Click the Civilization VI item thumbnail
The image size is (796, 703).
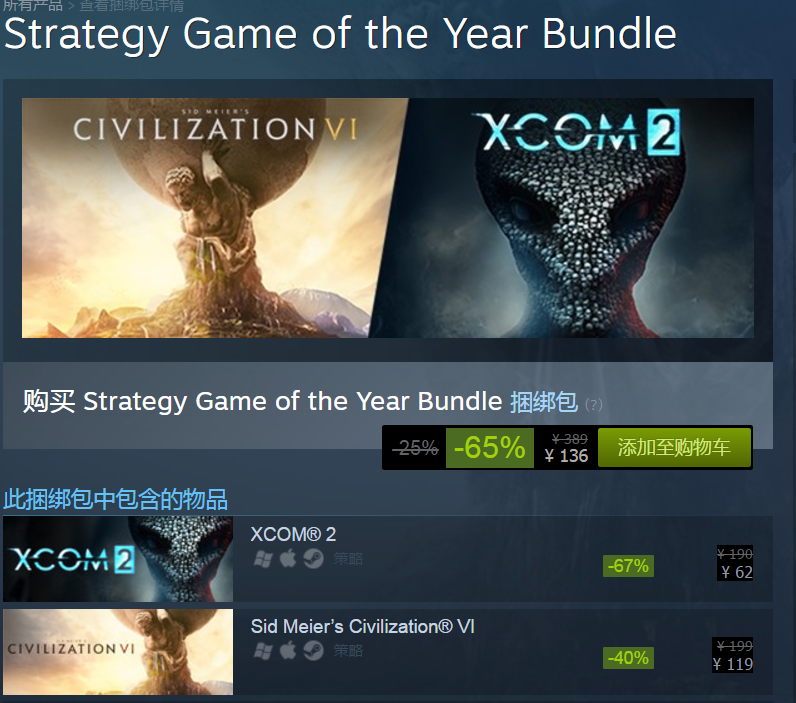click(x=118, y=651)
